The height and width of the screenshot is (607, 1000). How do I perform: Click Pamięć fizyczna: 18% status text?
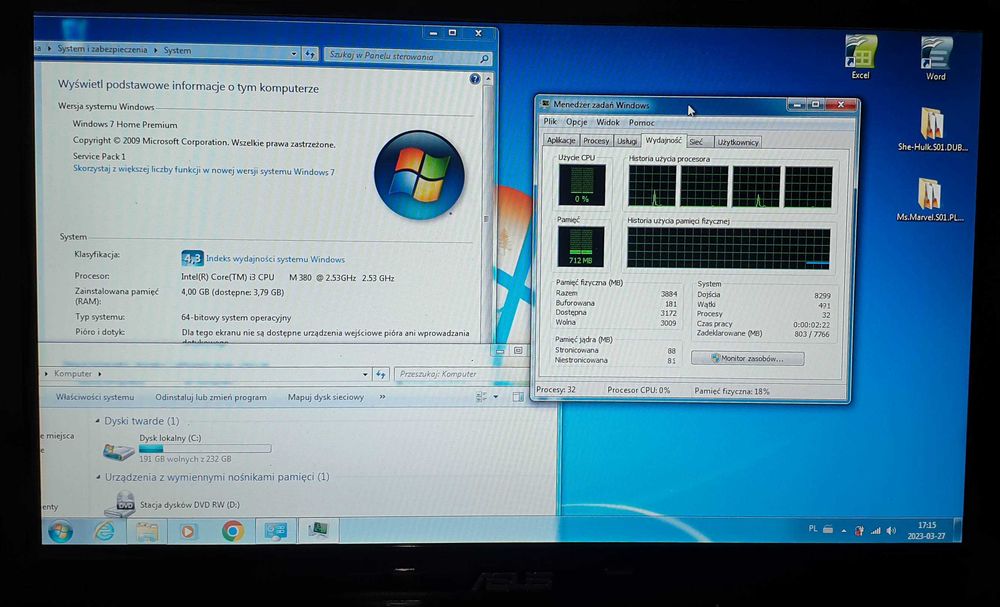(732, 391)
